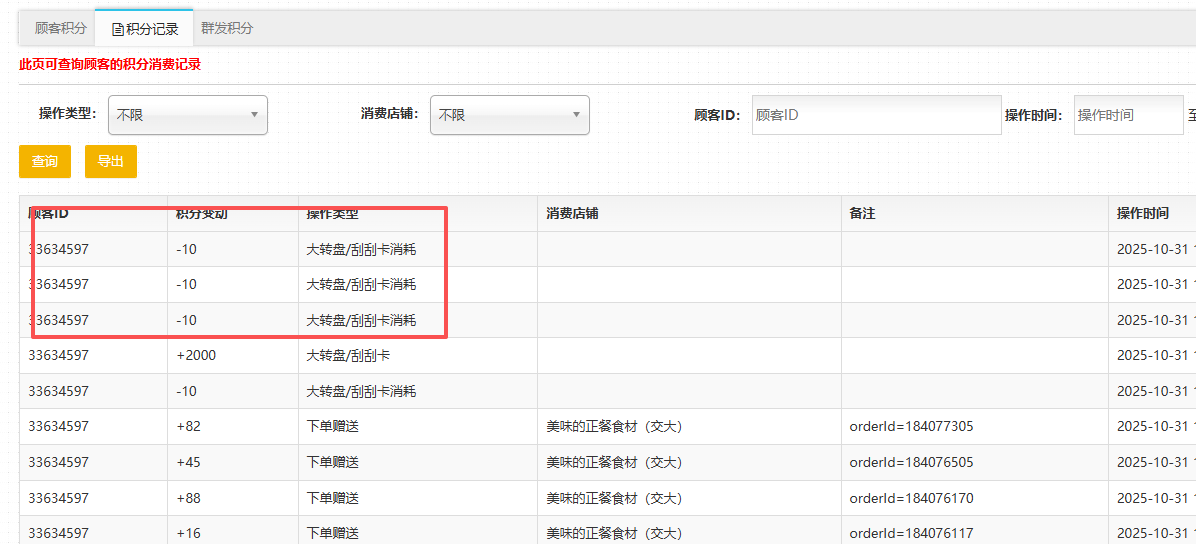Focus the 顾客ID input field

(875, 115)
